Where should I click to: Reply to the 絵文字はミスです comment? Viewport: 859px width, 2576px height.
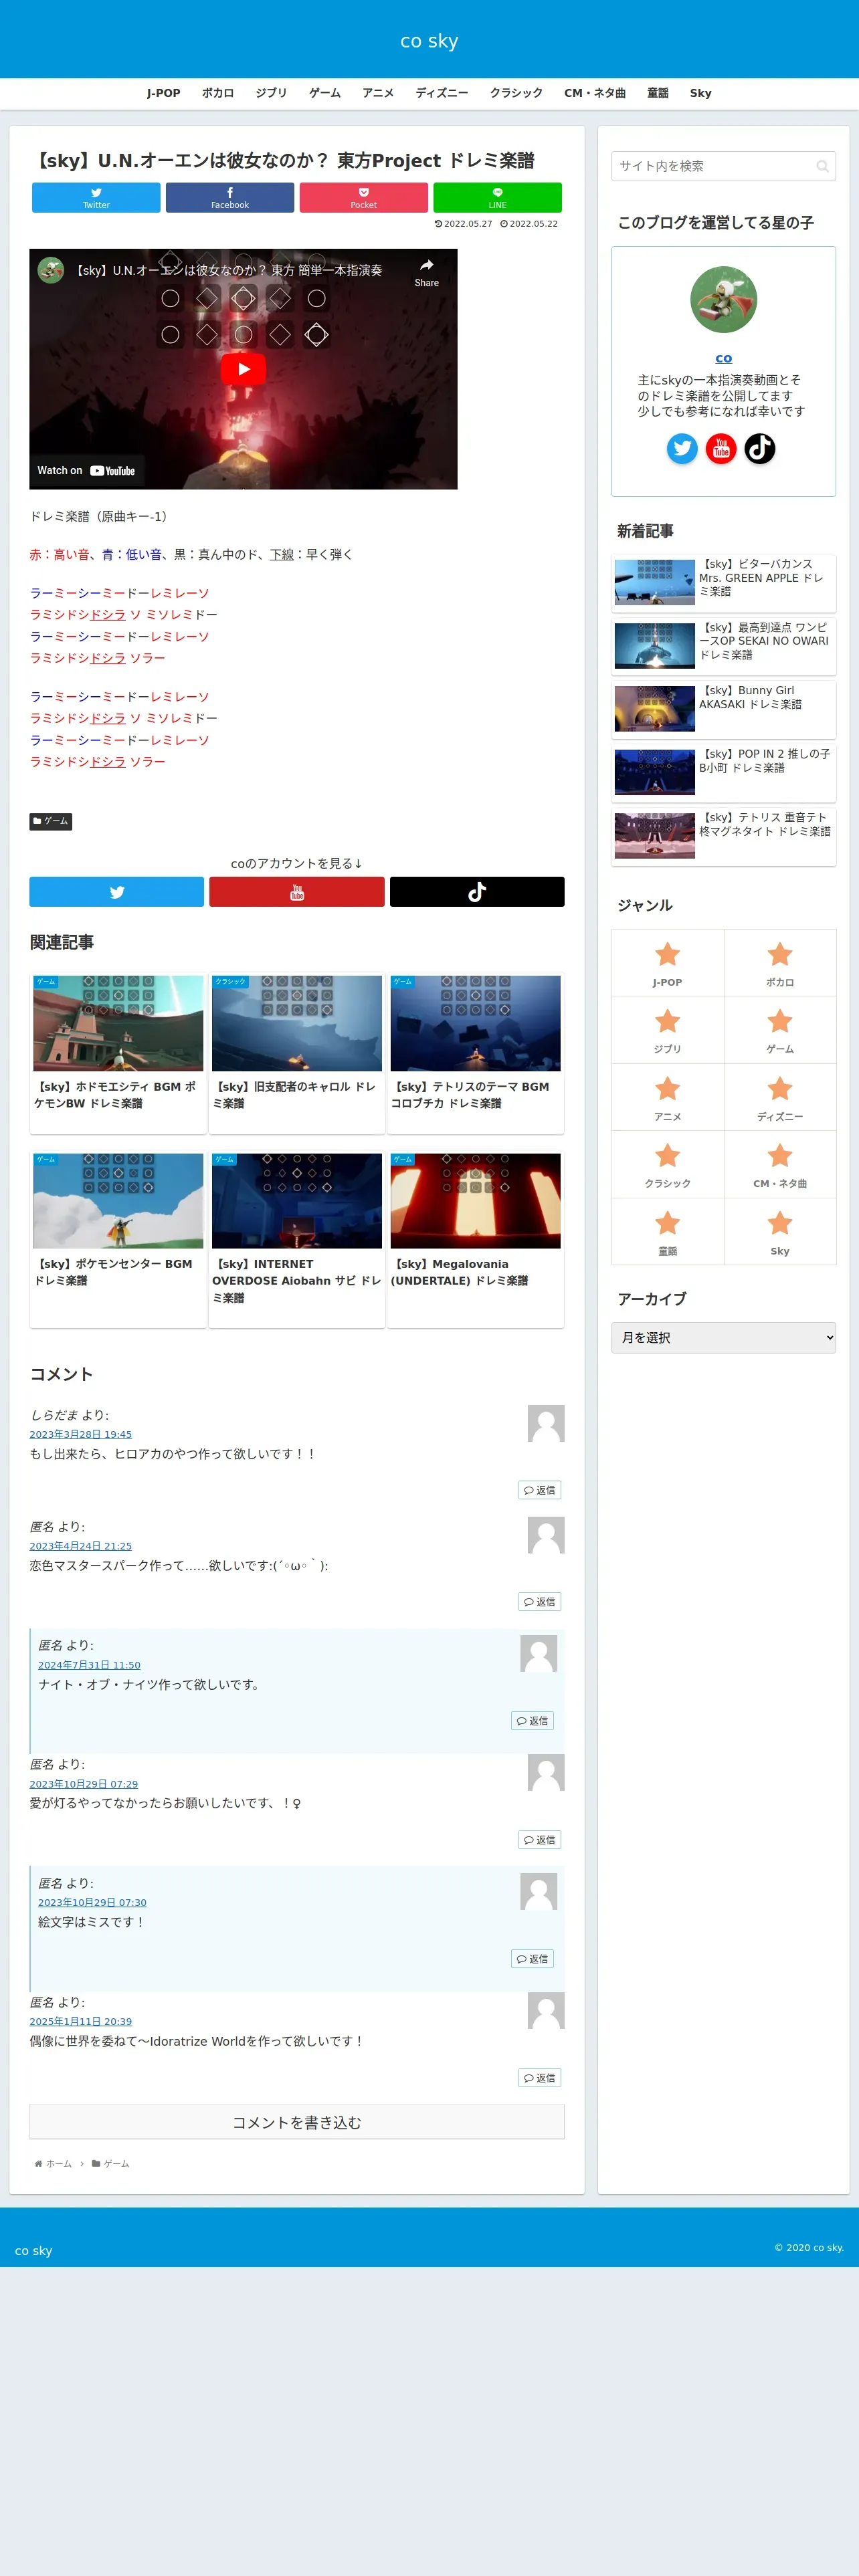point(533,1959)
